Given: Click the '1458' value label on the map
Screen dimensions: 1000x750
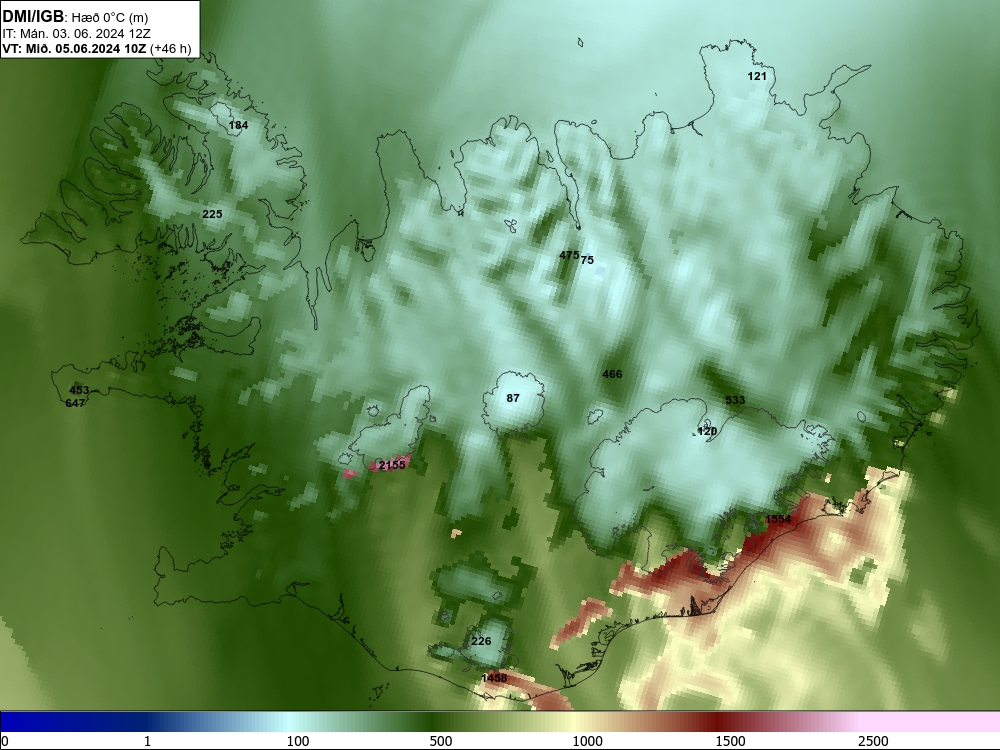Looking at the screenshot, I should click(x=494, y=678).
